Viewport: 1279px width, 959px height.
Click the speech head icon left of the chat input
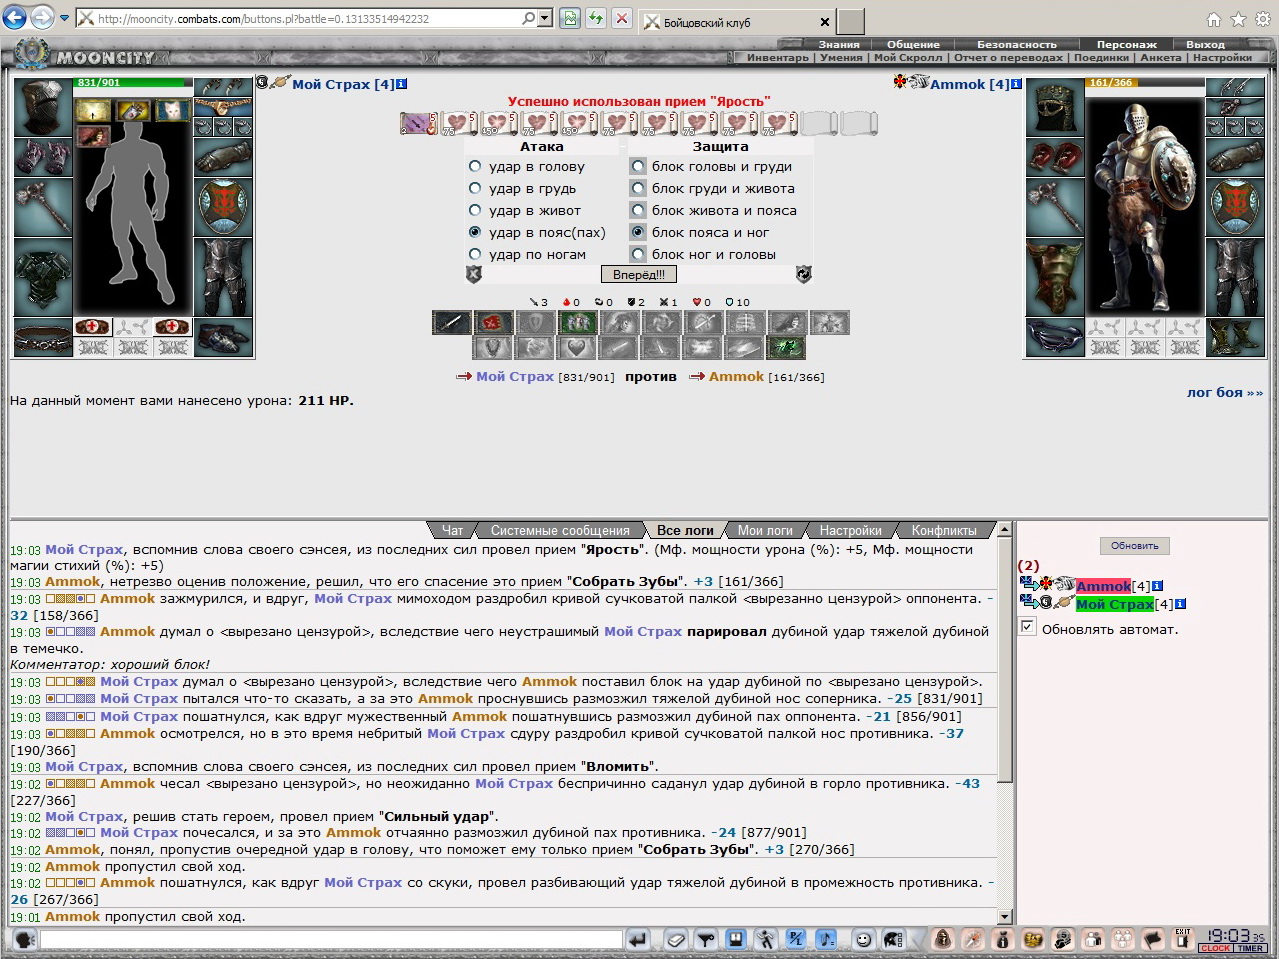[x=24, y=939]
